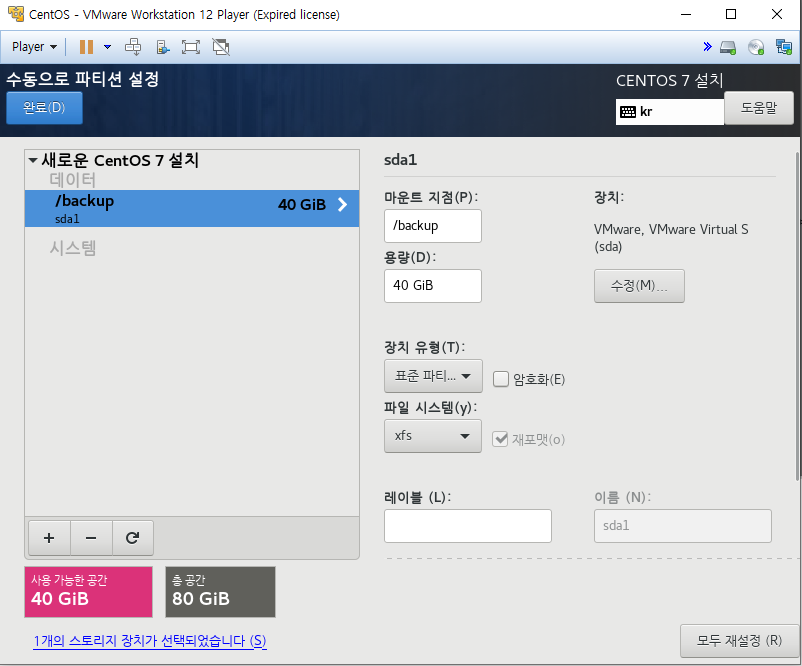Click the vertical scrollbar on the right
This screenshot has height=666, width=802.
click(798, 316)
